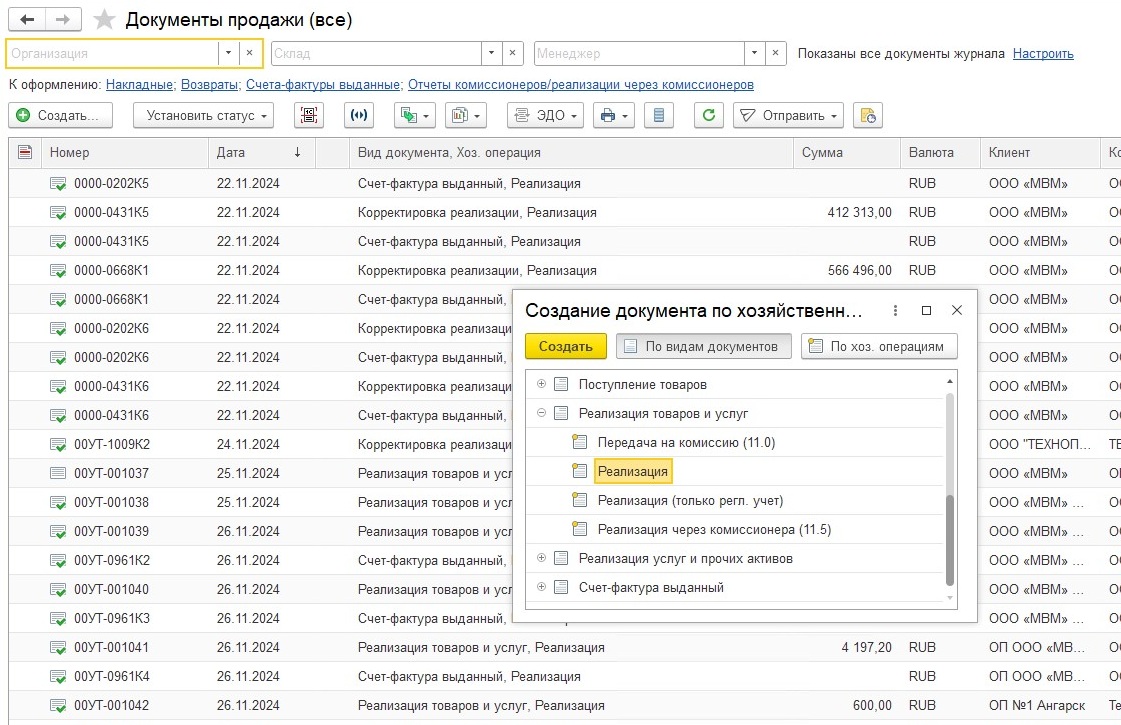Click the refresh list icon
Image resolution: width=1121 pixels, height=725 pixels.
point(708,116)
